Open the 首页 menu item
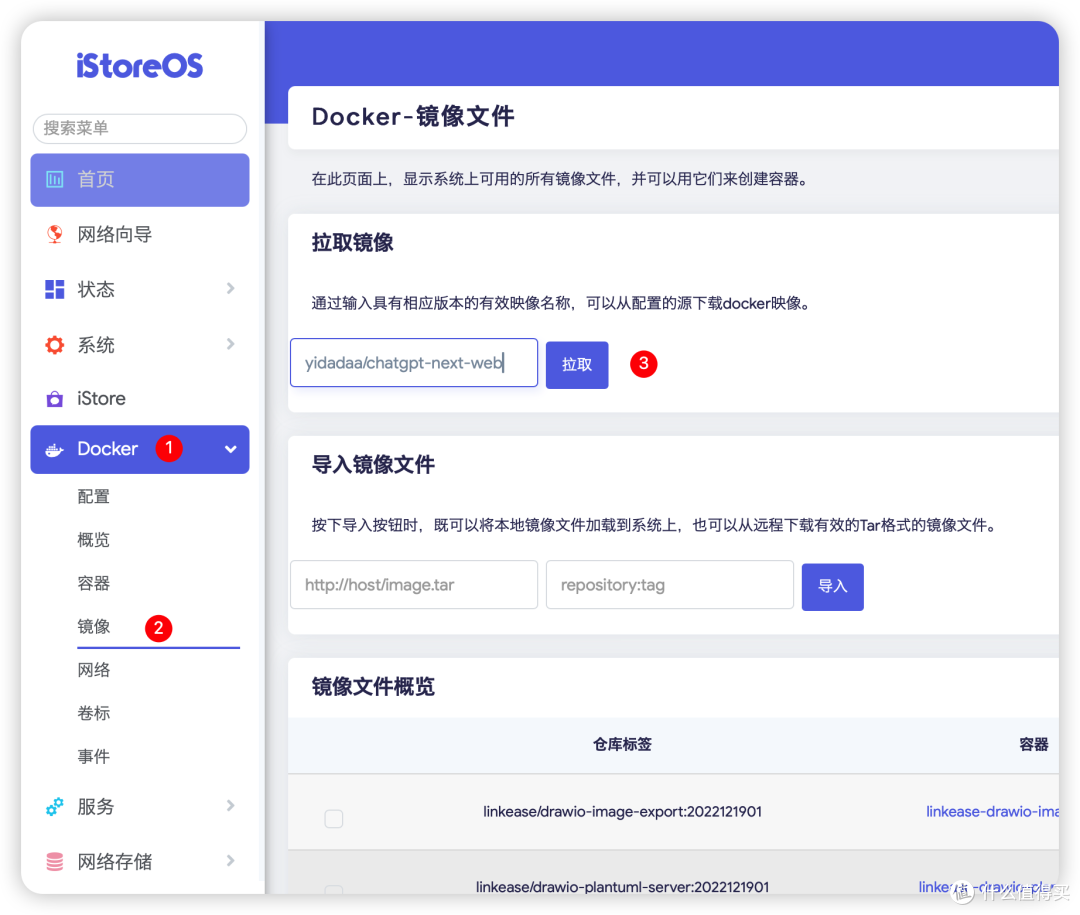1080x915 pixels. pos(140,180)
